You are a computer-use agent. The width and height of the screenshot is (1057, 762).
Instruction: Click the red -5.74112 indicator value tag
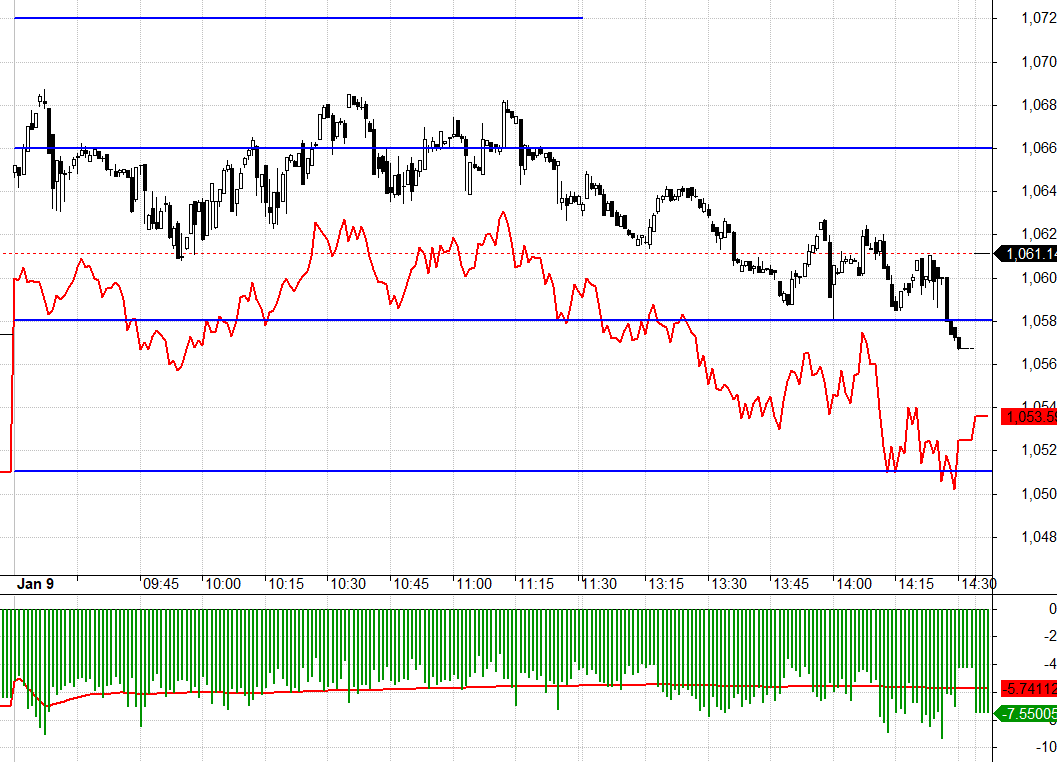(x=1029, y=688)
